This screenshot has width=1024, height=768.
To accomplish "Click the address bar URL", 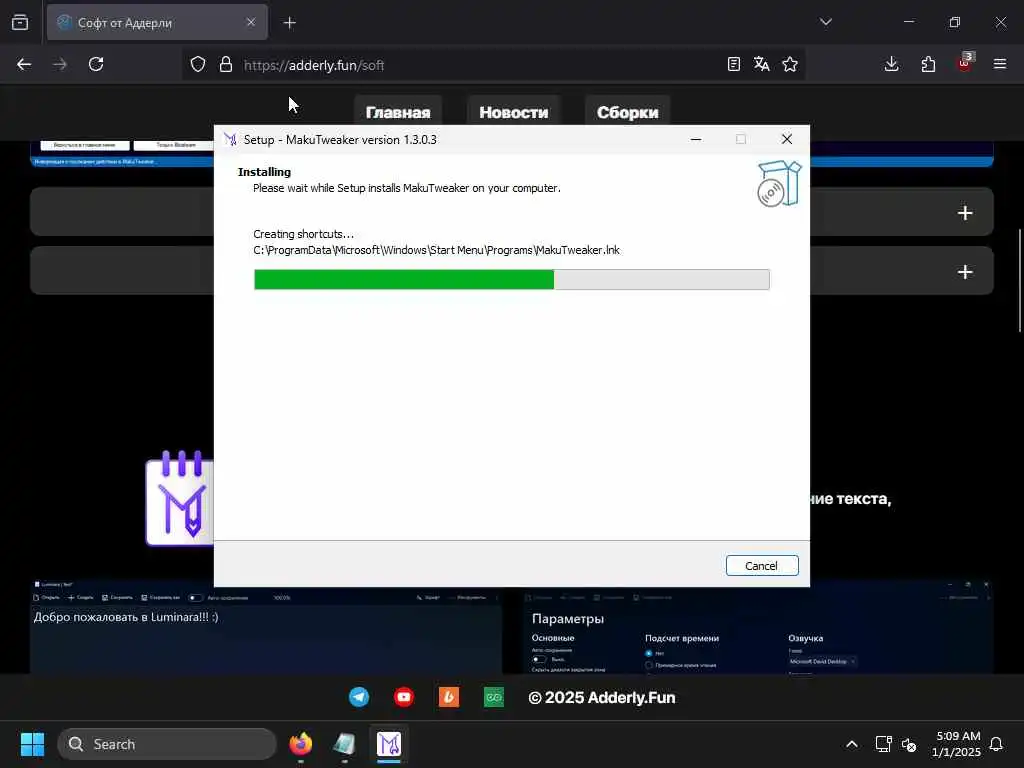I will pos(314,65).
